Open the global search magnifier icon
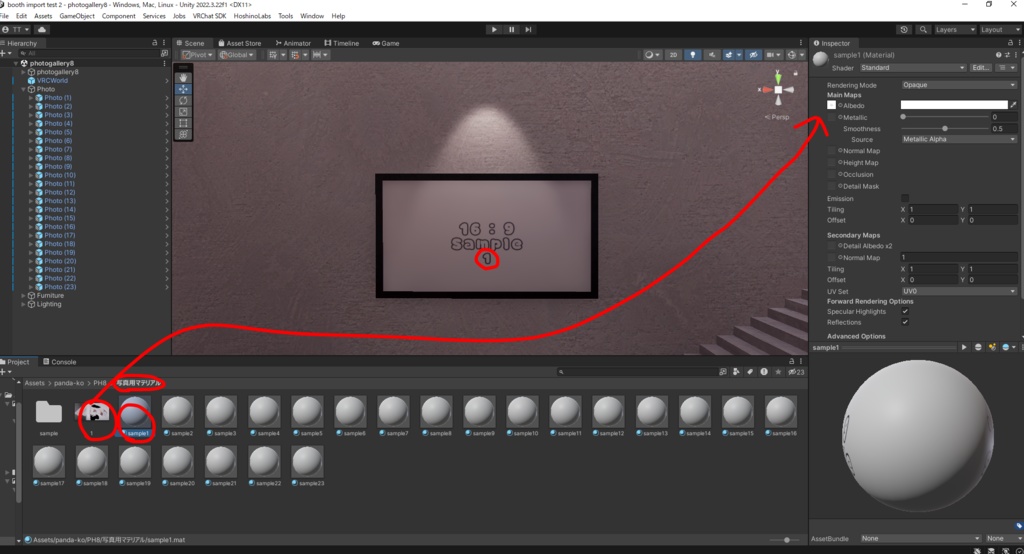This screenshot has height=554, width=1024. click(923, 29)
